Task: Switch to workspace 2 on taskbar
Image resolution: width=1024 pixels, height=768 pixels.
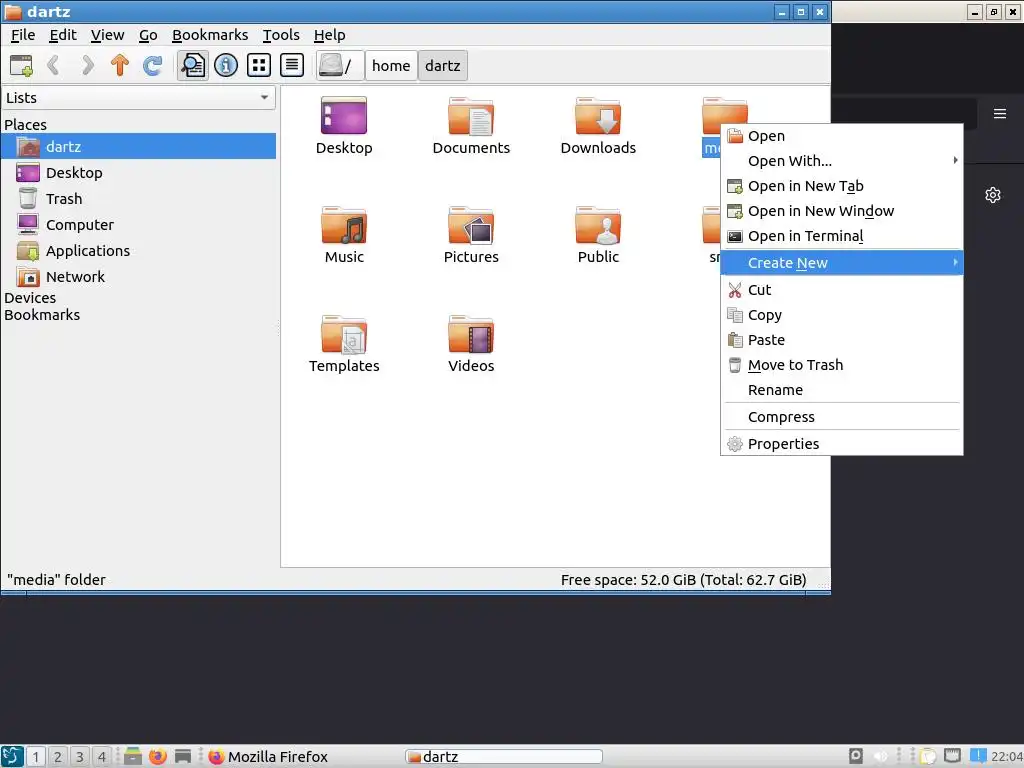Action: pos(57,756)
